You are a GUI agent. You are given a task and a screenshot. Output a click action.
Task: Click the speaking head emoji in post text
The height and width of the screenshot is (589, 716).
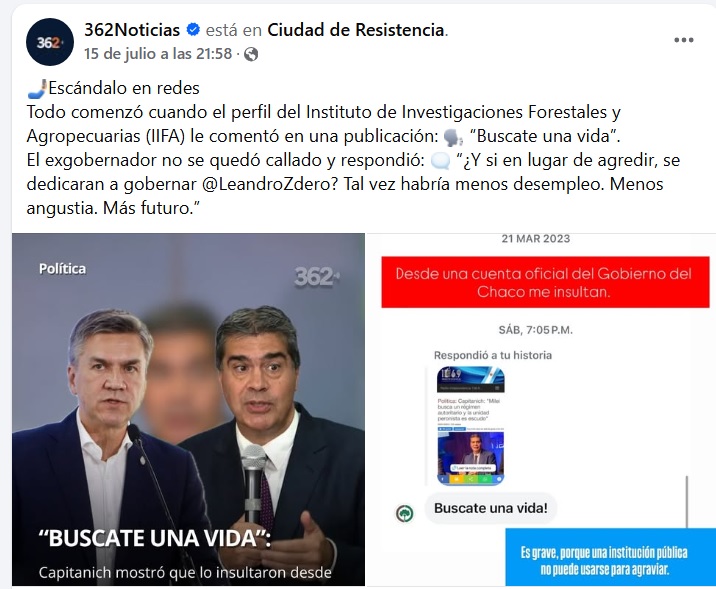pos(453,137)
